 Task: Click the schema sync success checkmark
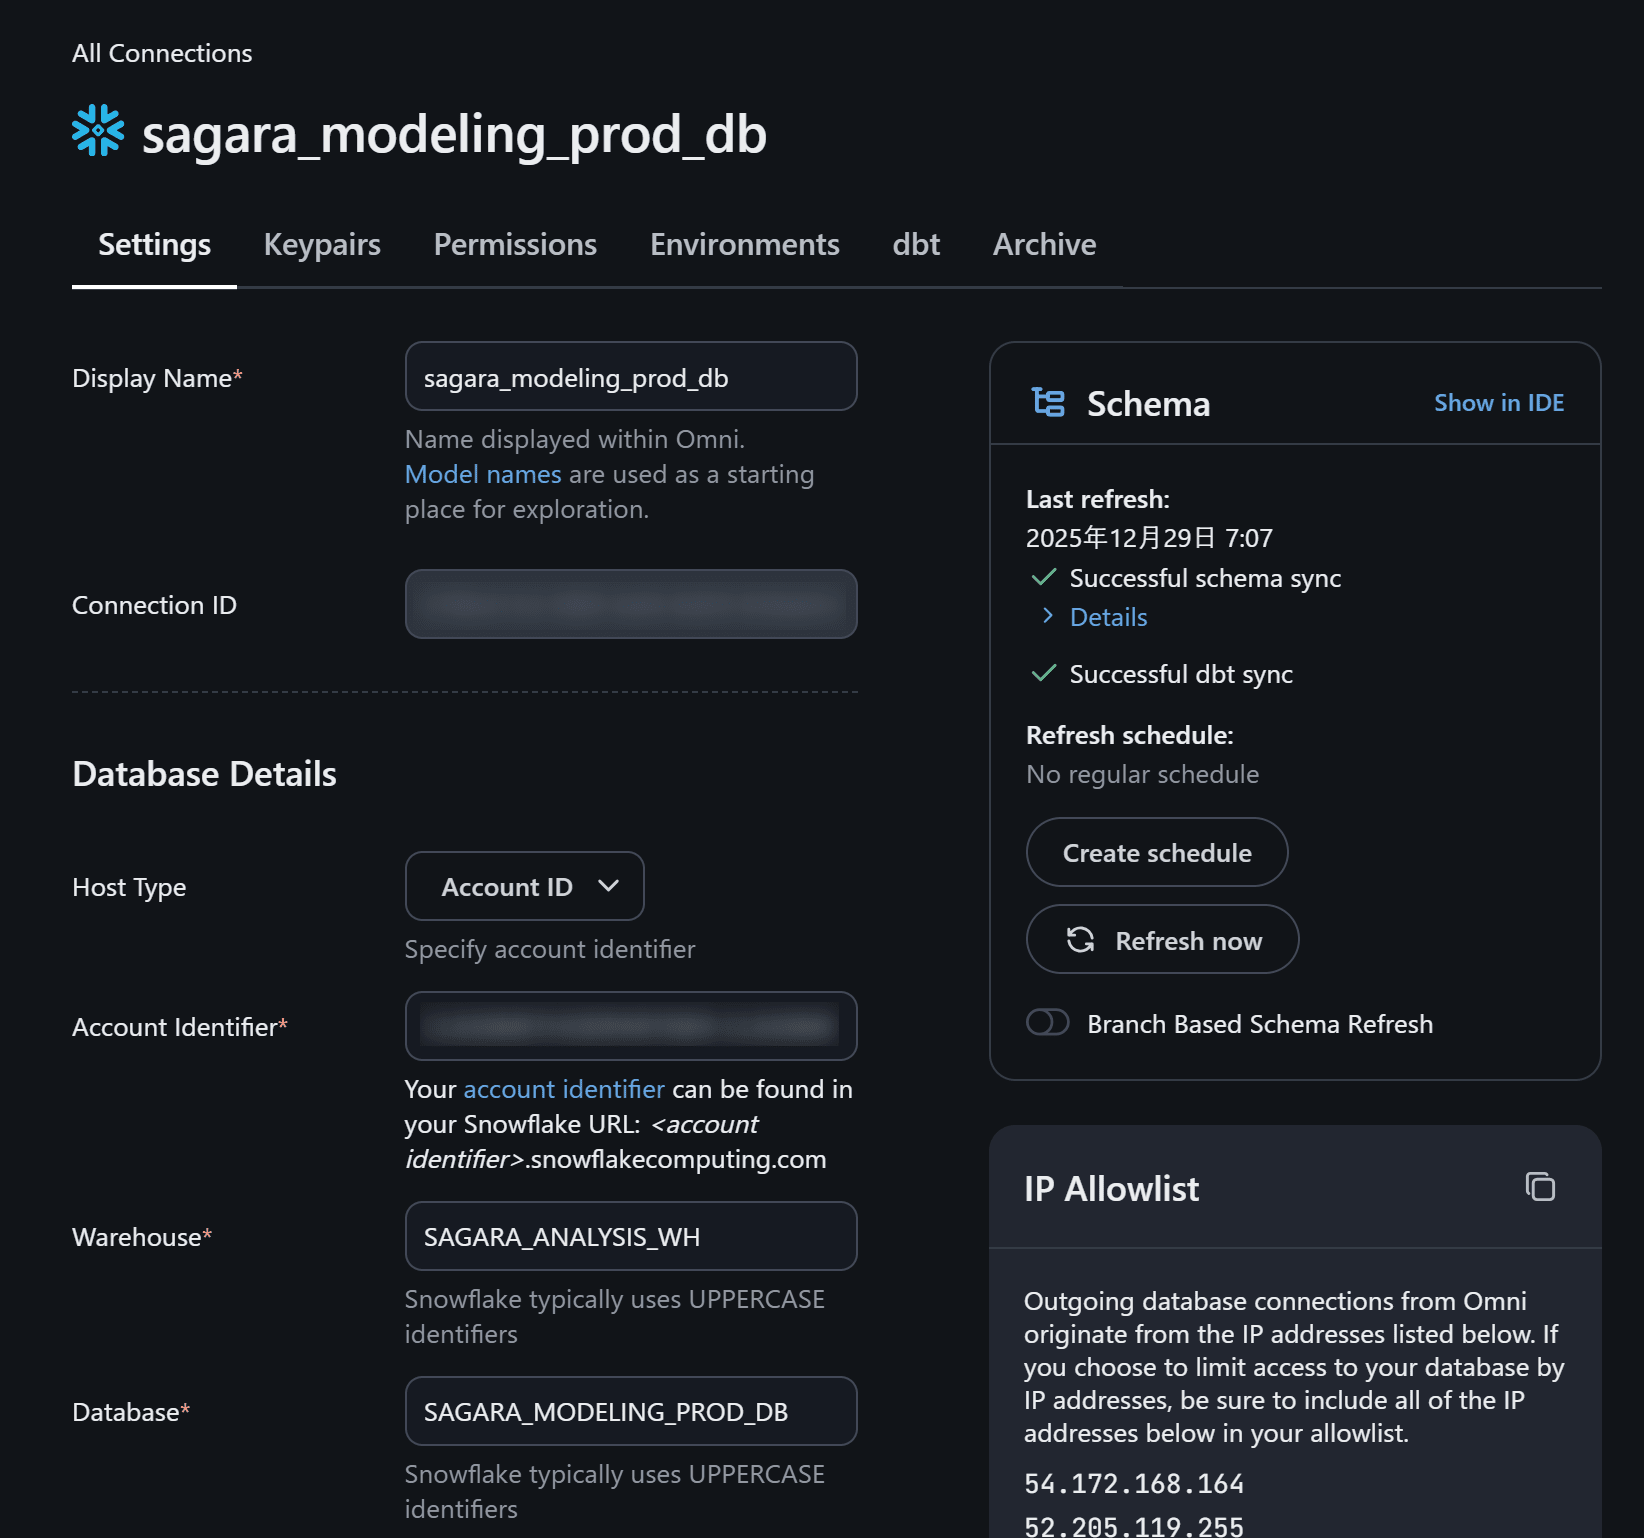pos(1043,578)
